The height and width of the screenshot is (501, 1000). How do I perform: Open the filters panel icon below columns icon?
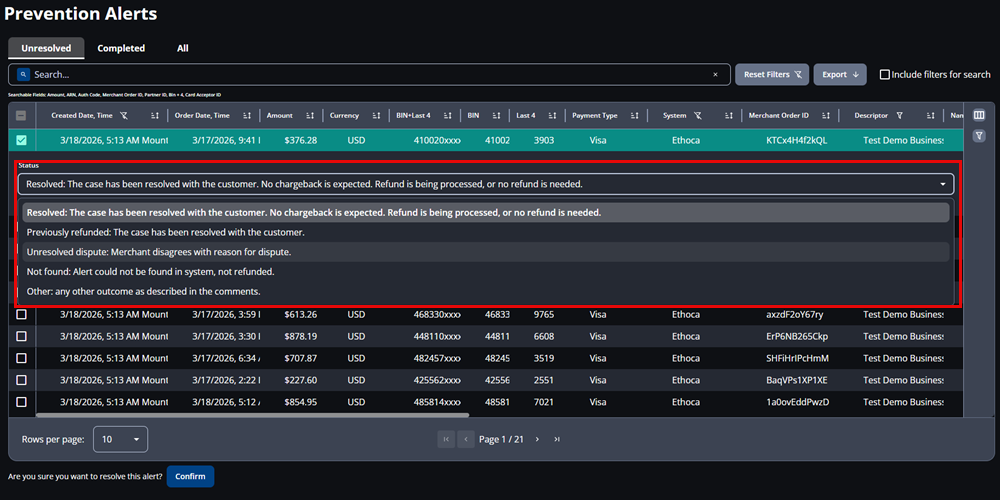pos(980,136)
